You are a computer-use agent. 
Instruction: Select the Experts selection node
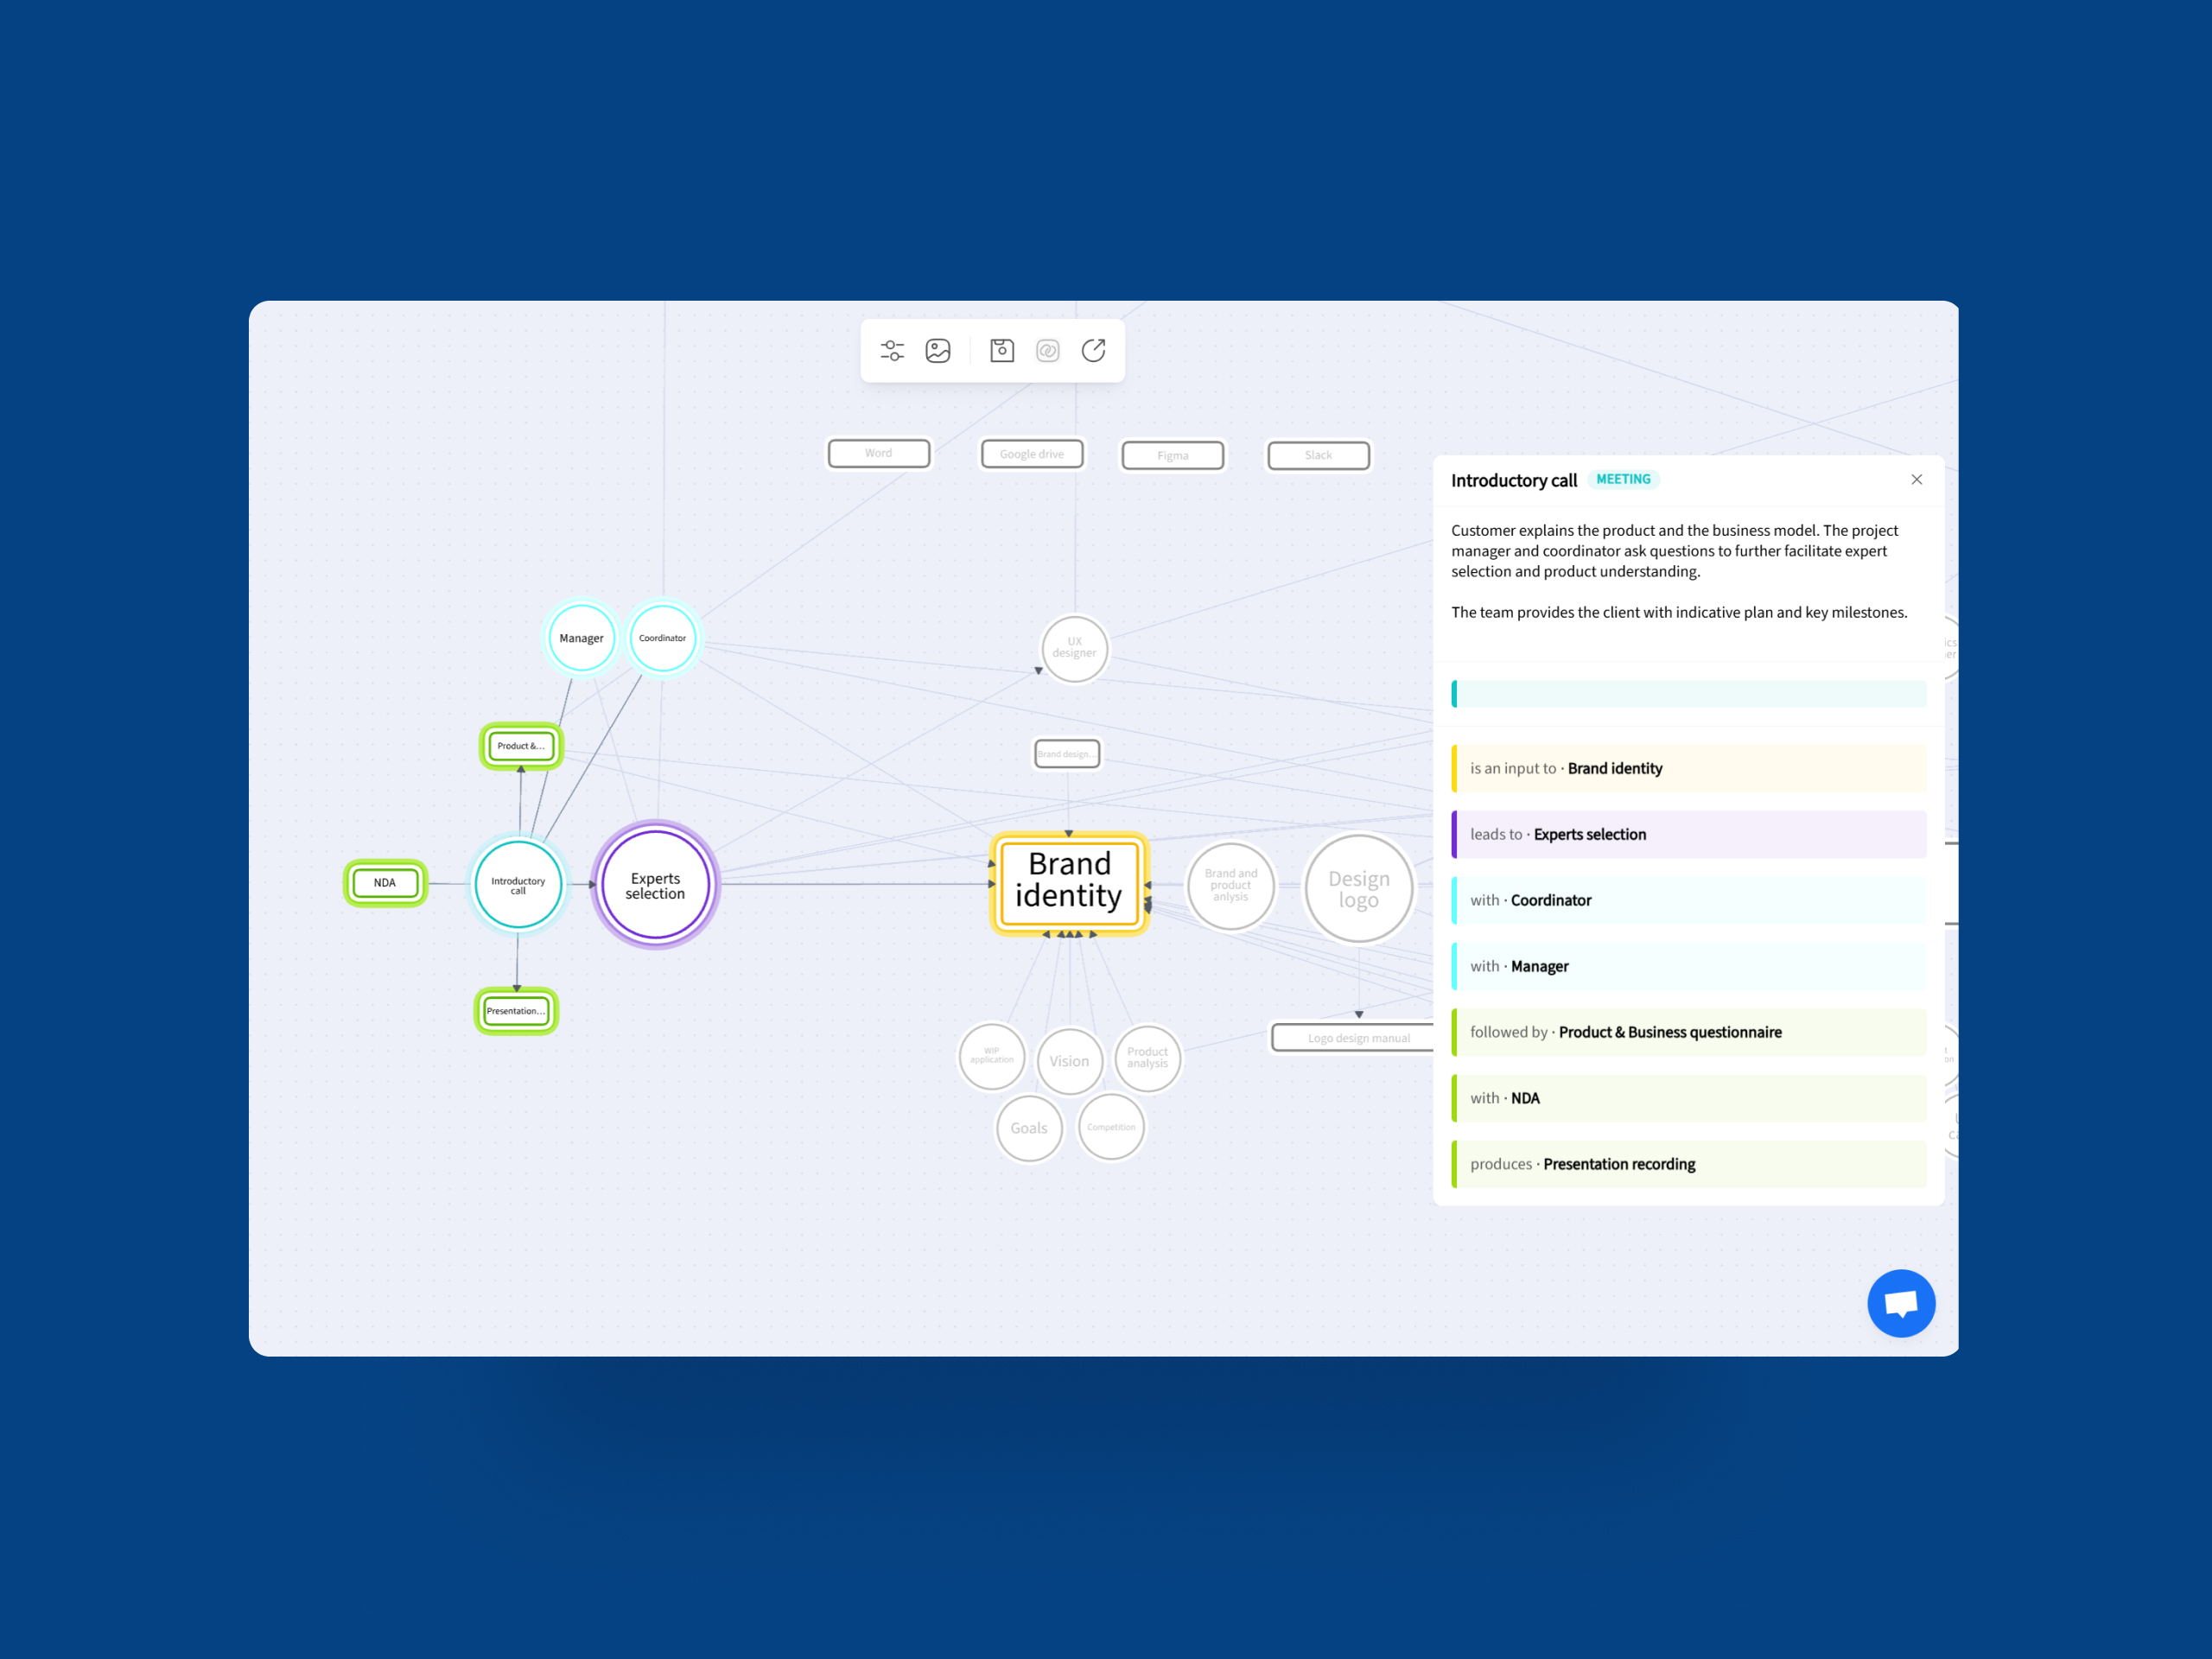point(655,885)
